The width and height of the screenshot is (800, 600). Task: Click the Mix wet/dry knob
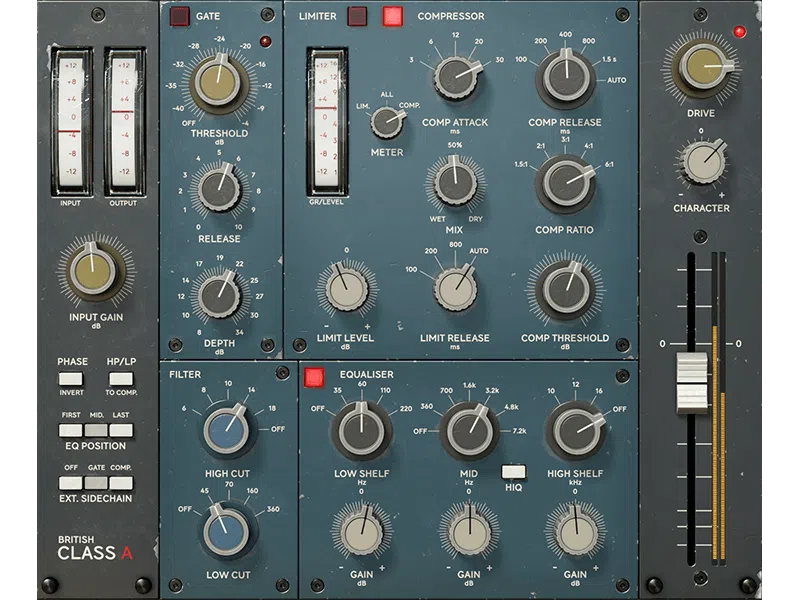coord(454,181)
